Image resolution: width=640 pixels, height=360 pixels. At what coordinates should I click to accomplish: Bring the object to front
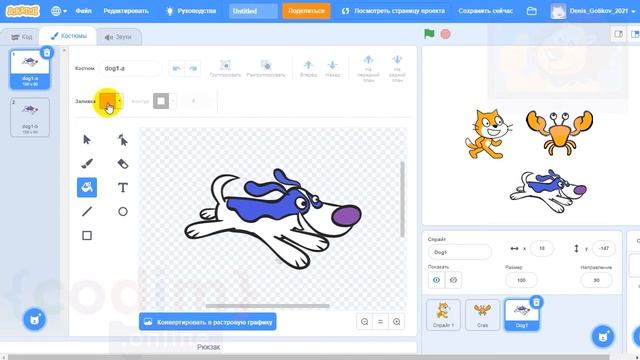(x=368, y=69)
